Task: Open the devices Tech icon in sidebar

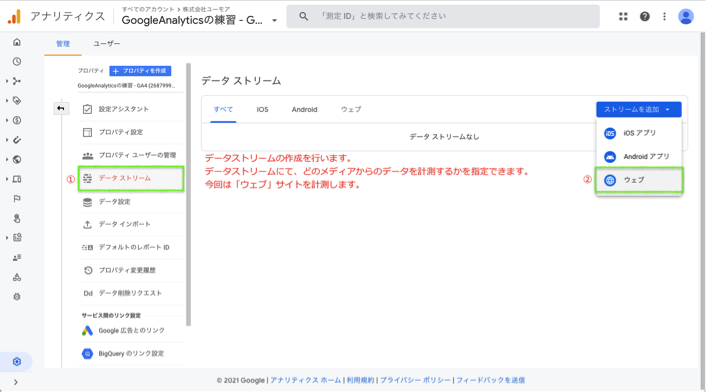Action: pos(17,179)
